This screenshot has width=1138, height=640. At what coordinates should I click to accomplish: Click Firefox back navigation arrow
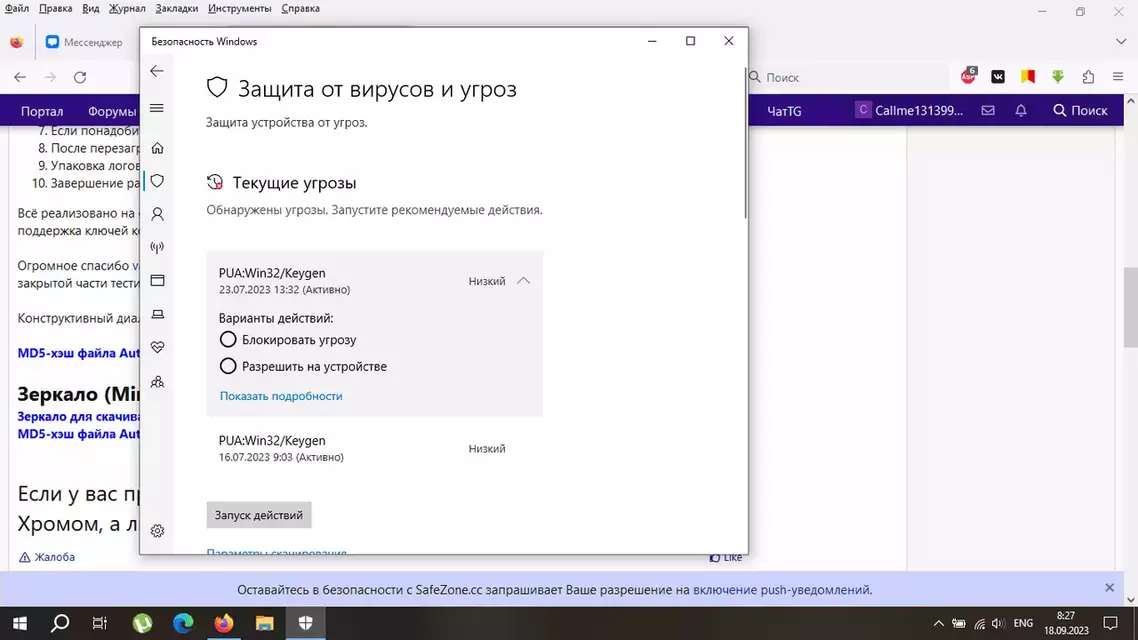click(x=20, y=77)
